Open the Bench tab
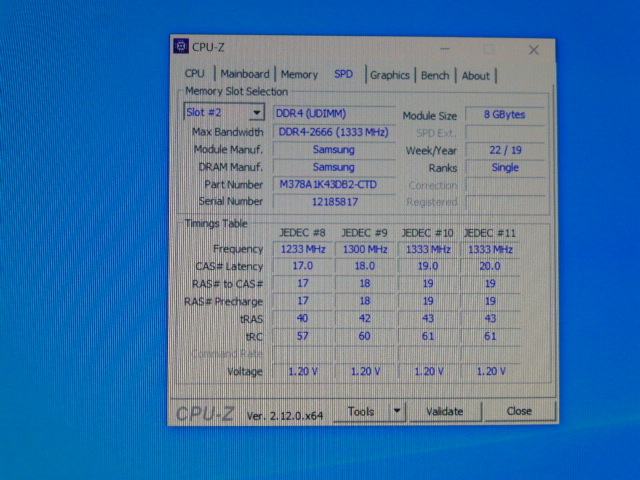The height and width of the screenshot is (480, 640). tap(435, 76)
